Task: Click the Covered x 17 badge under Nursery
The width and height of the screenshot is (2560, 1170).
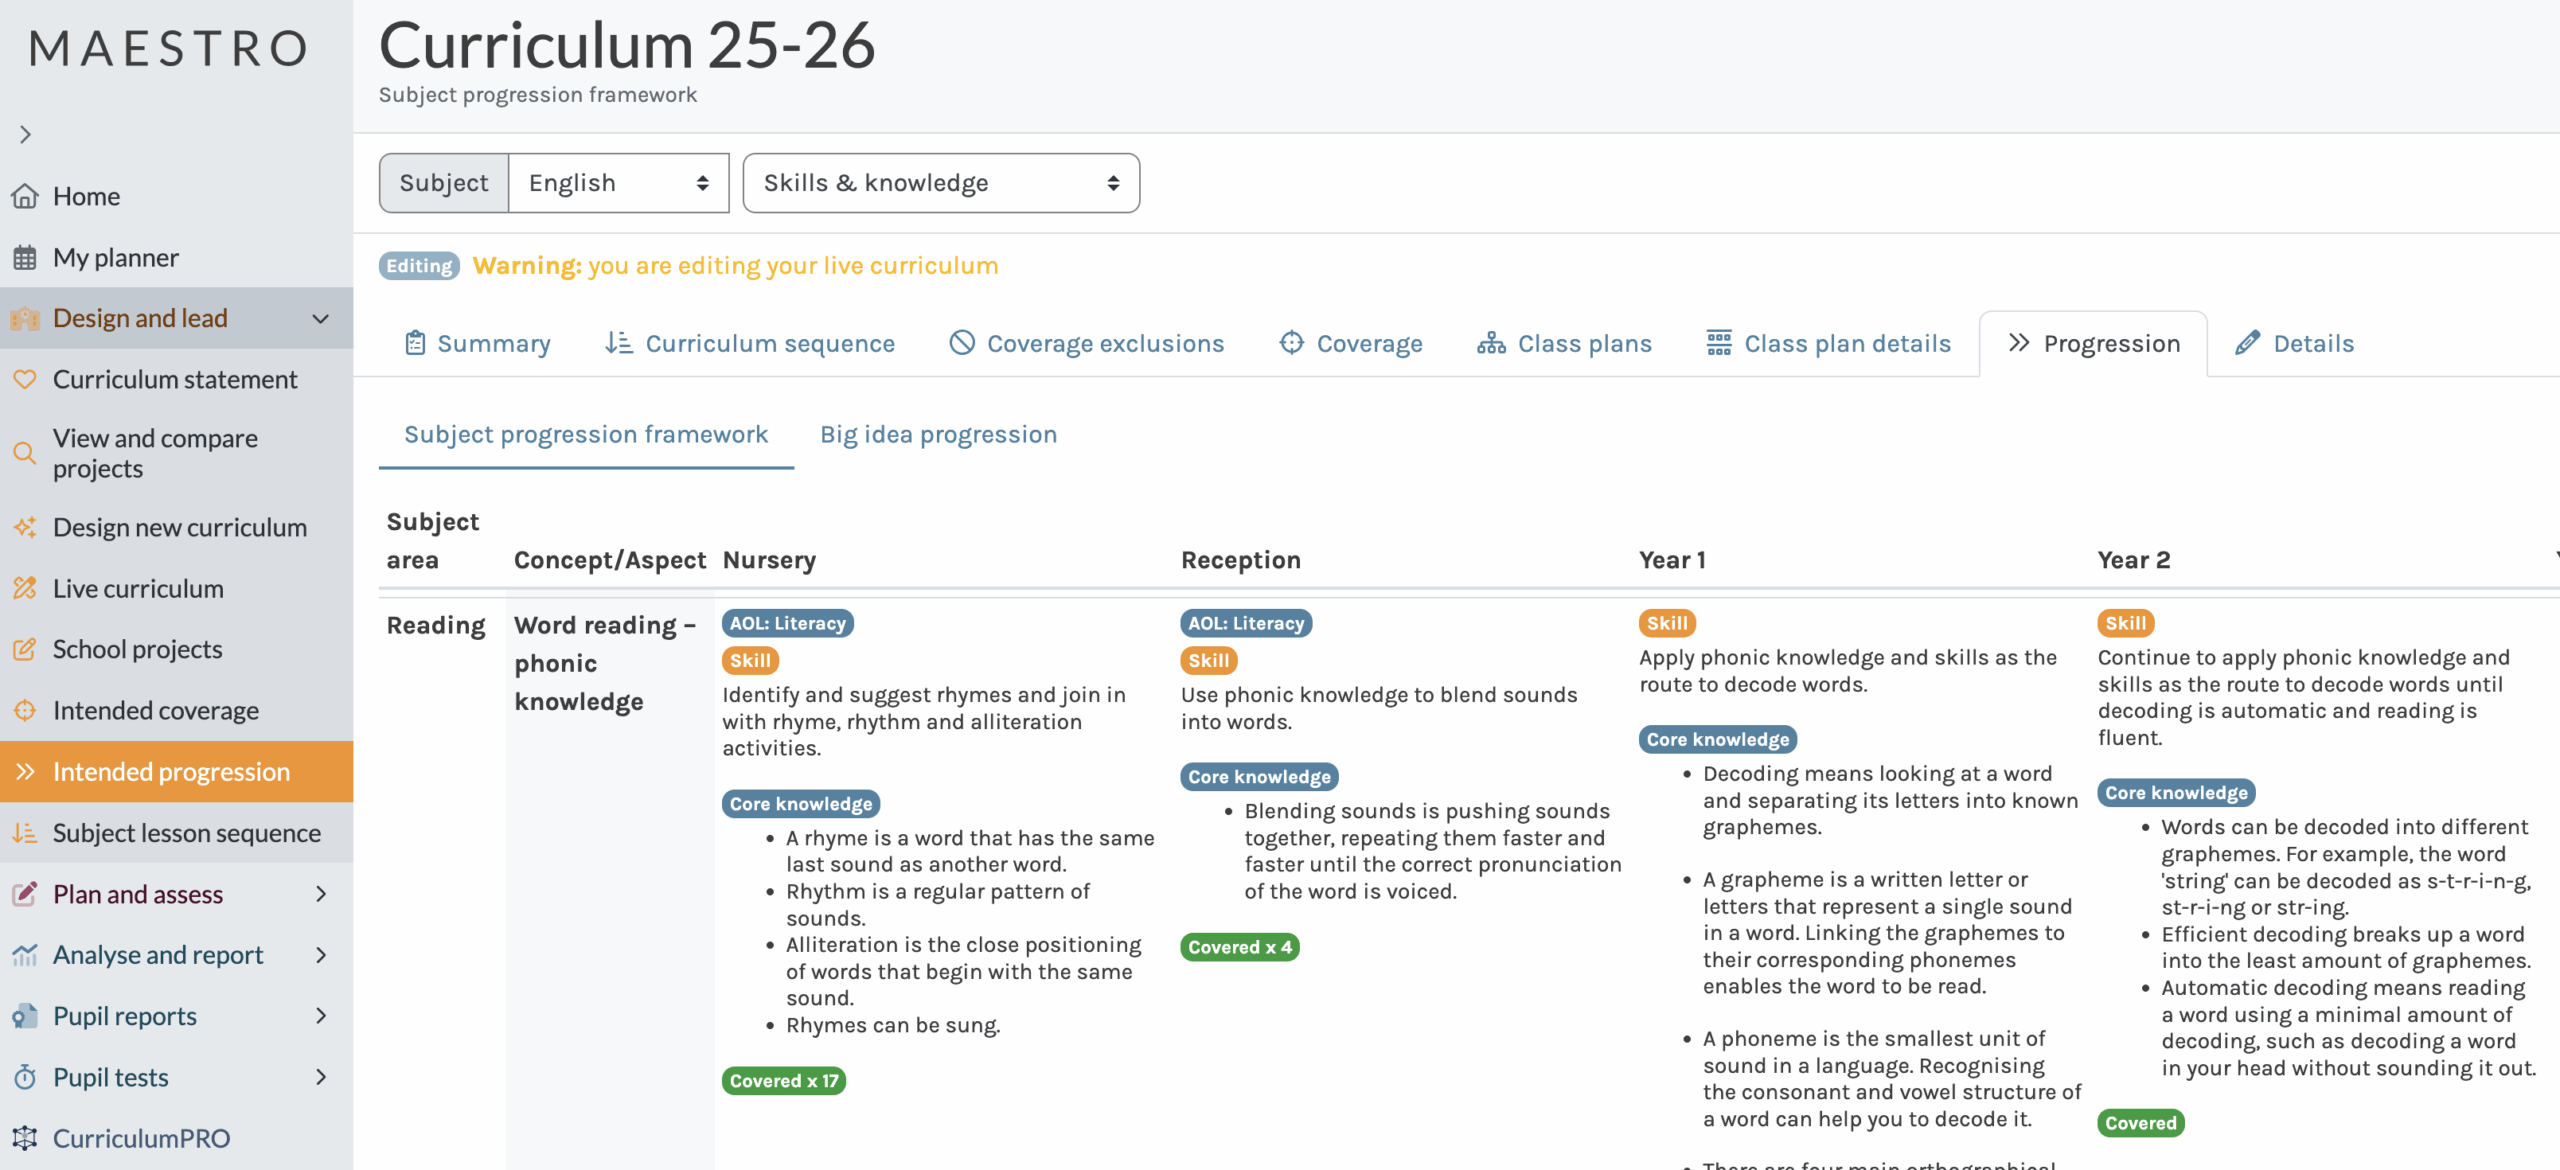Action: (783, 1080)
